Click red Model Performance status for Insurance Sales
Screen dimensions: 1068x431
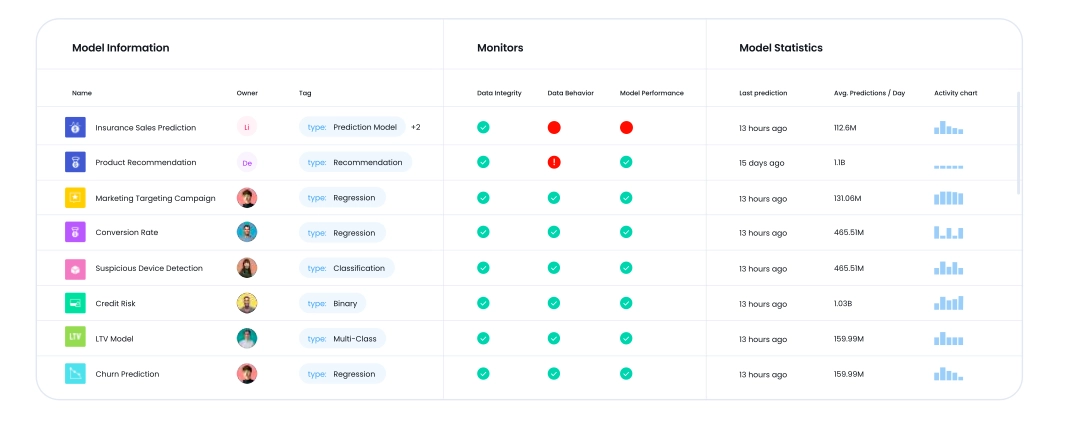[626, 127]
